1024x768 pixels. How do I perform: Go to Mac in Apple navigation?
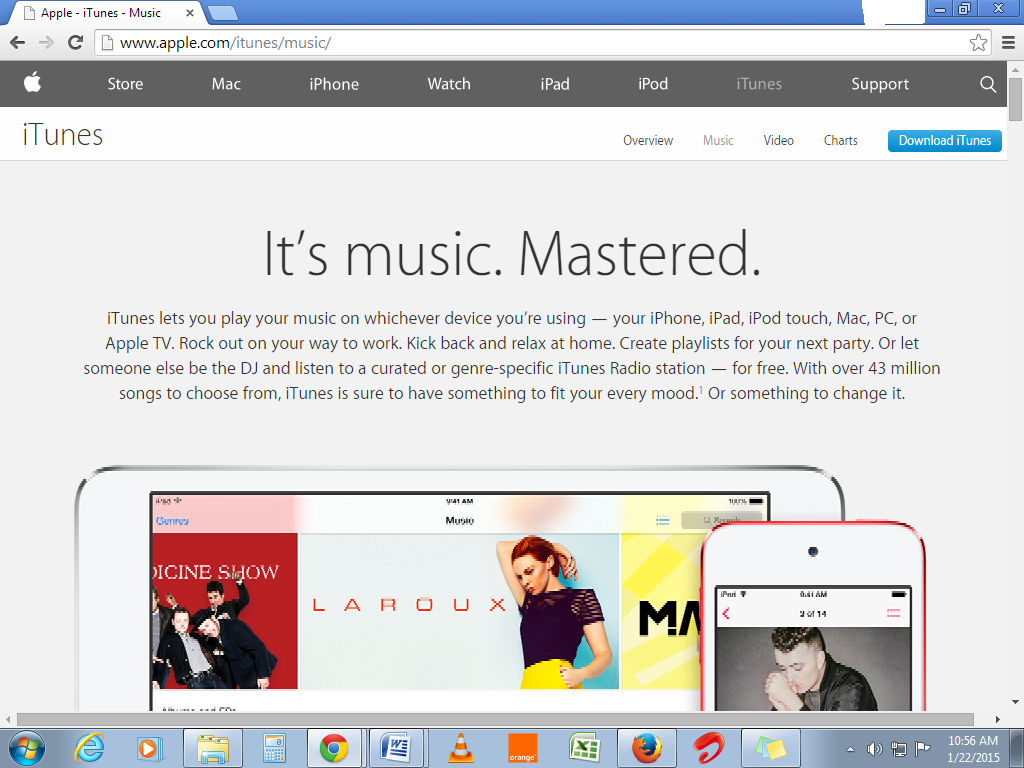tap(226, 84)
